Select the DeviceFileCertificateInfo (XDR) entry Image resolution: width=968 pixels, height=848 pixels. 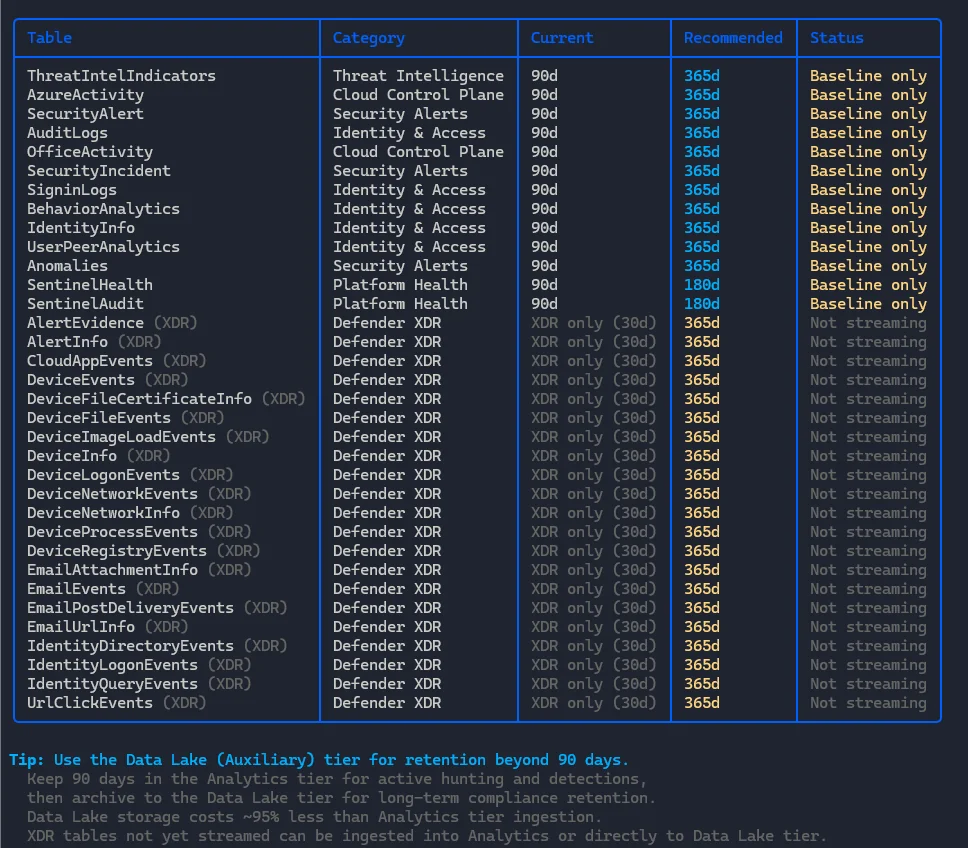tap(166, 399)
